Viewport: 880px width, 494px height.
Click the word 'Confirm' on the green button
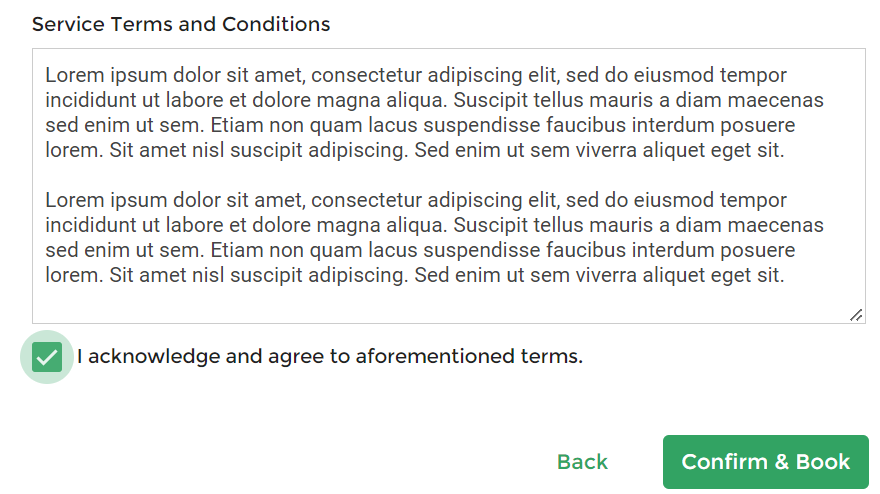tap(725, 461)
